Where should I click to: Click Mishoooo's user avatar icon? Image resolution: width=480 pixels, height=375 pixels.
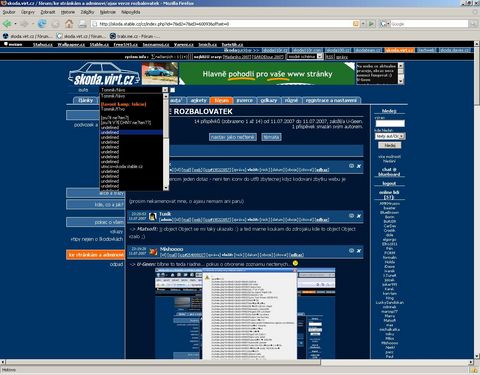(153, 252)
